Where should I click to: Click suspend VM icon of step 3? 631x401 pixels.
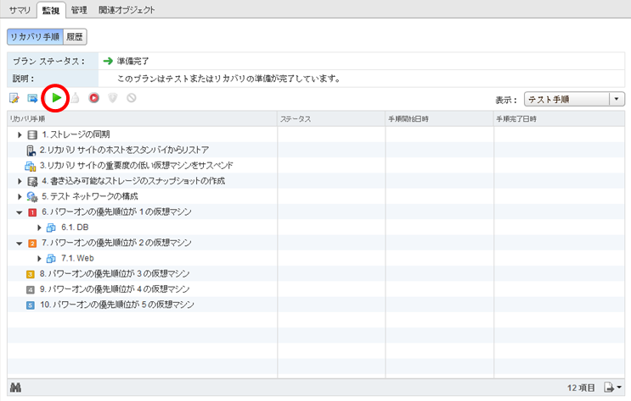30,166
